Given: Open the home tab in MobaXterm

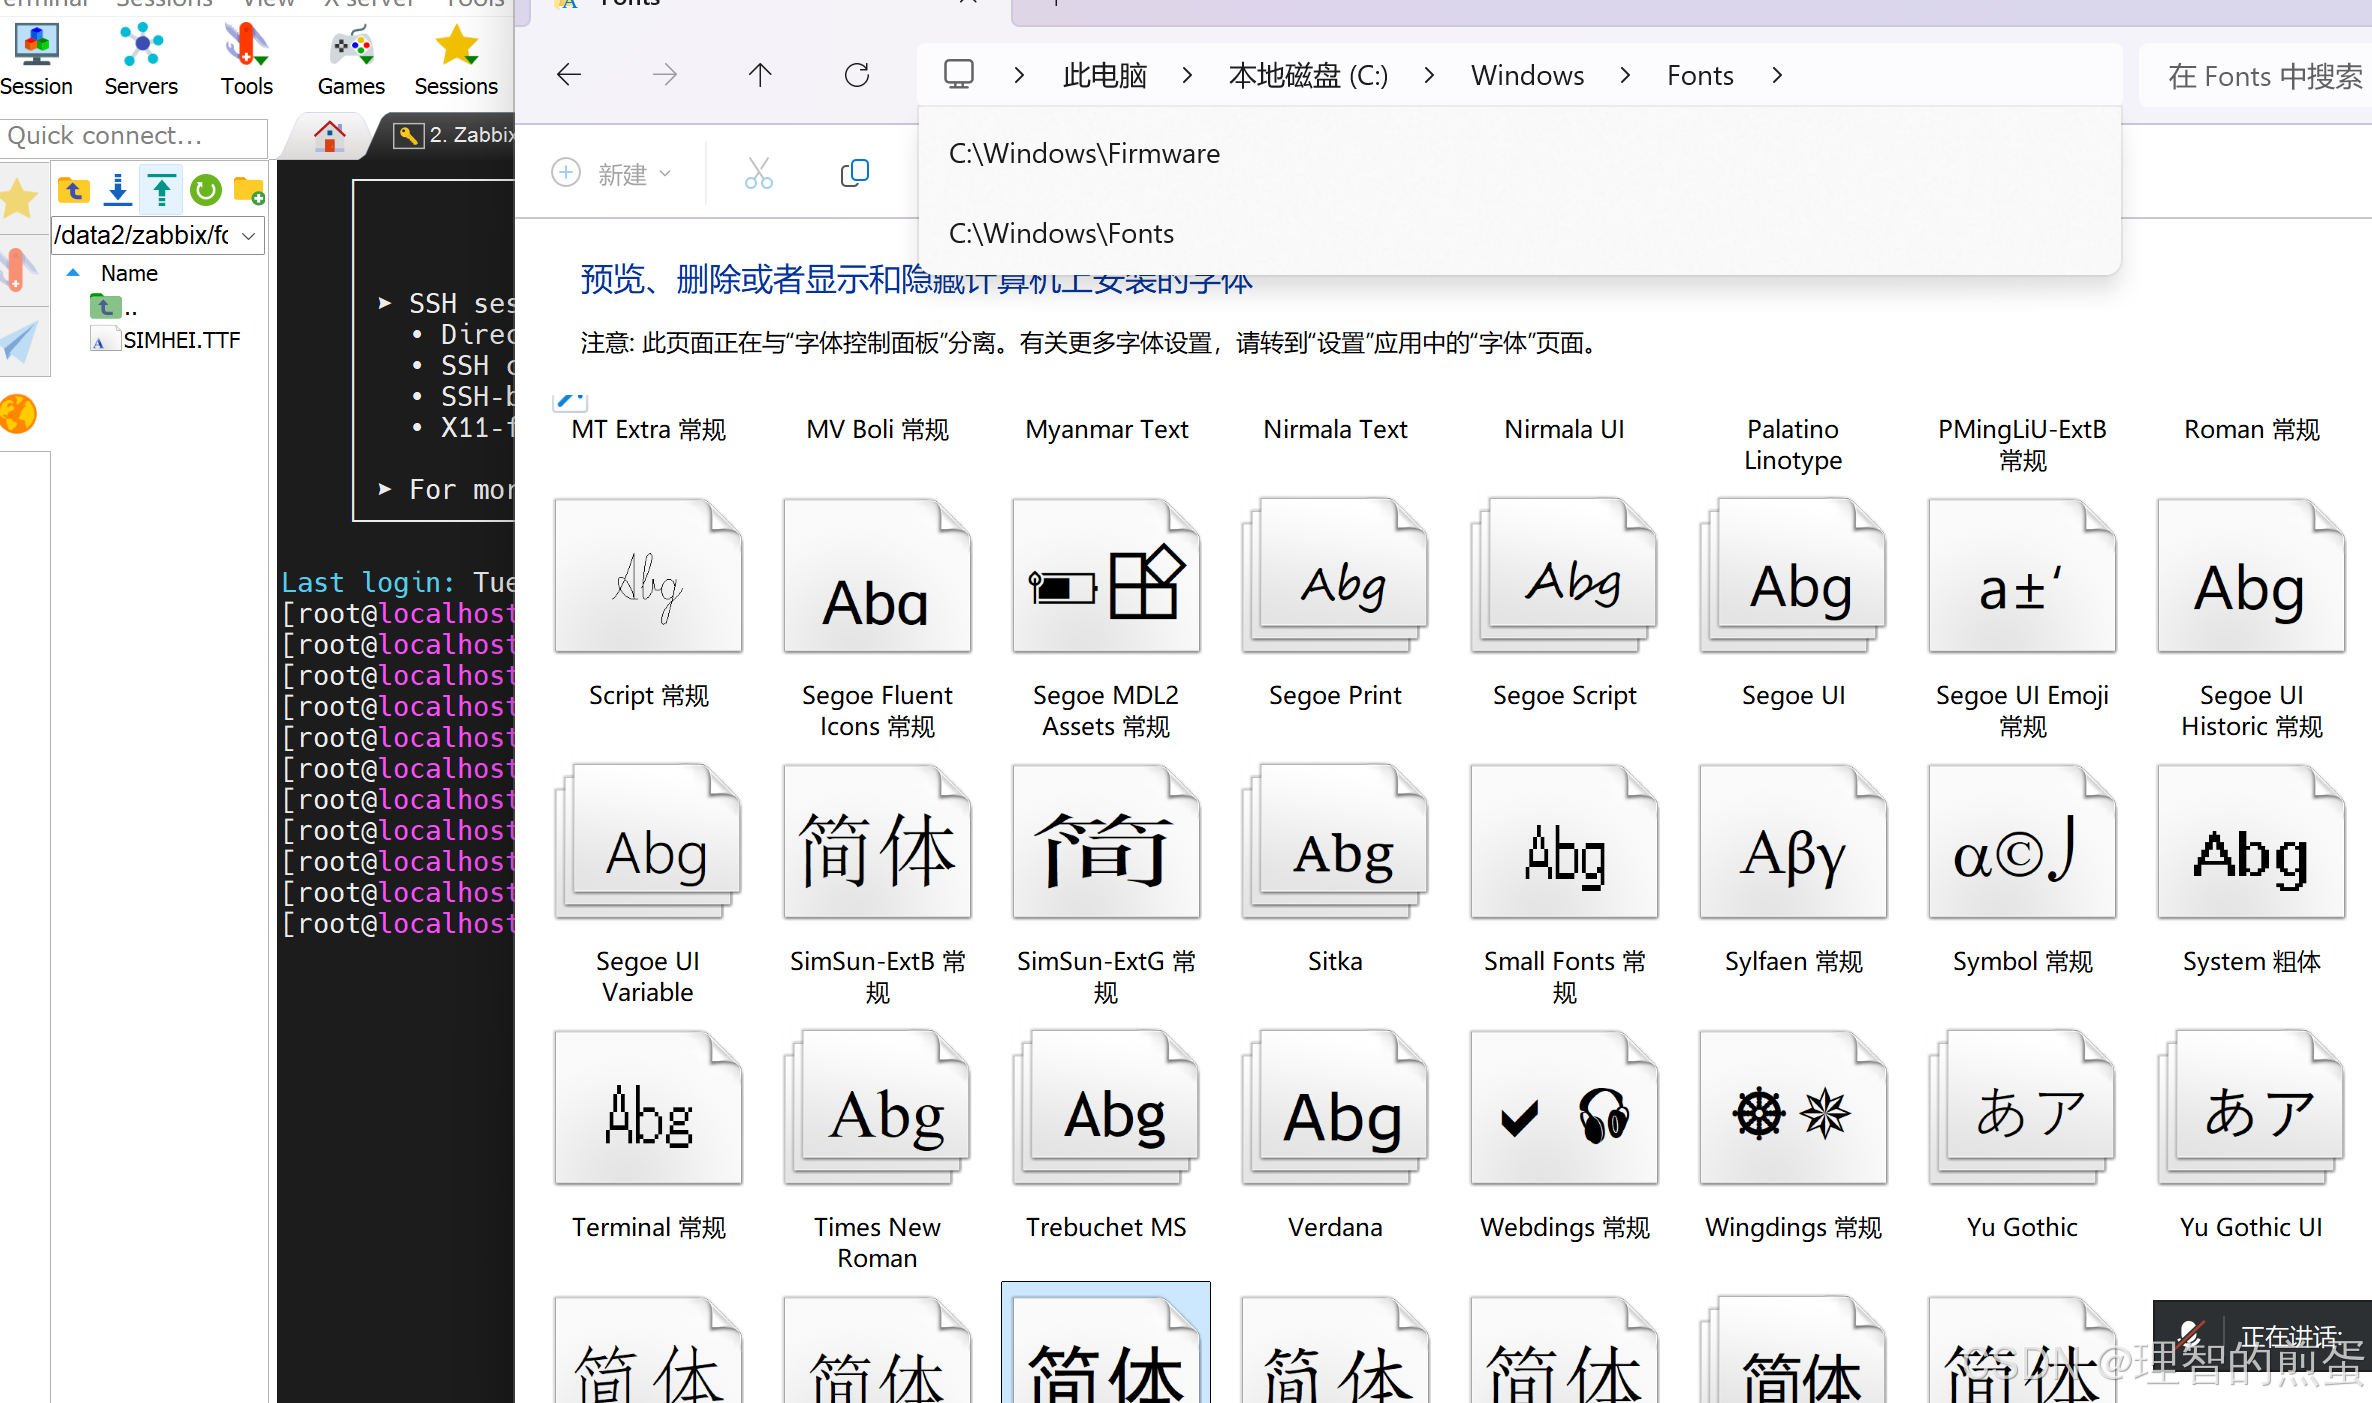Looking at the screenshot, I should pyautogui.click(x=329, y=136).
